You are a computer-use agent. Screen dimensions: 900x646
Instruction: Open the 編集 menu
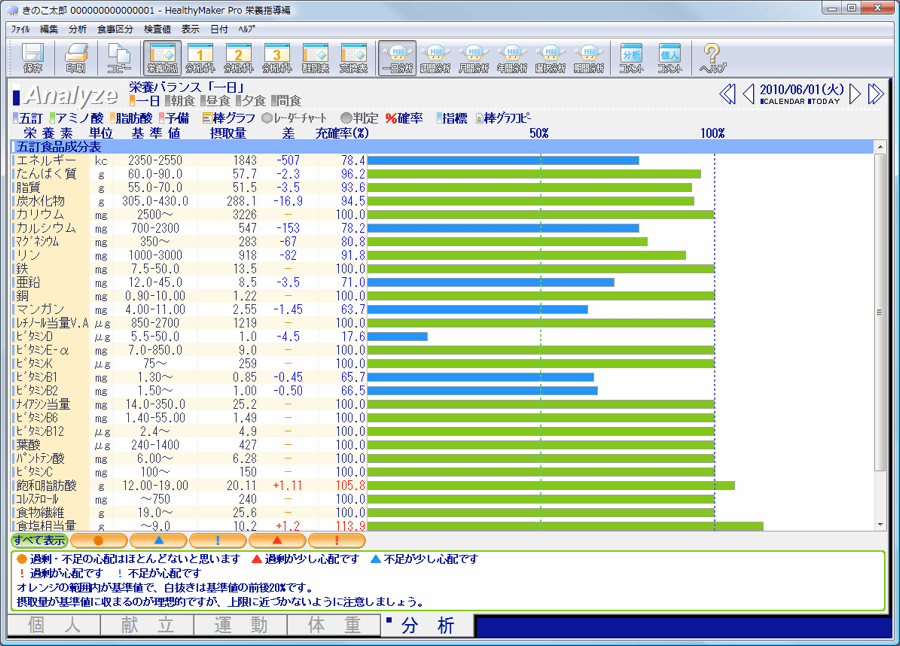click(x=49, y=29)
